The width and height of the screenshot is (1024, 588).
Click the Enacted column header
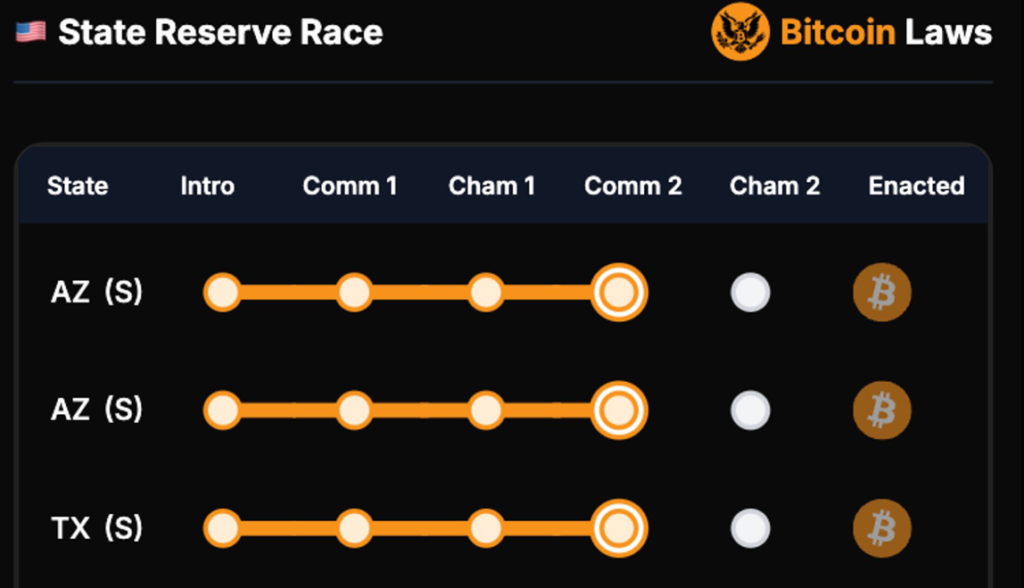coord(916,186)
